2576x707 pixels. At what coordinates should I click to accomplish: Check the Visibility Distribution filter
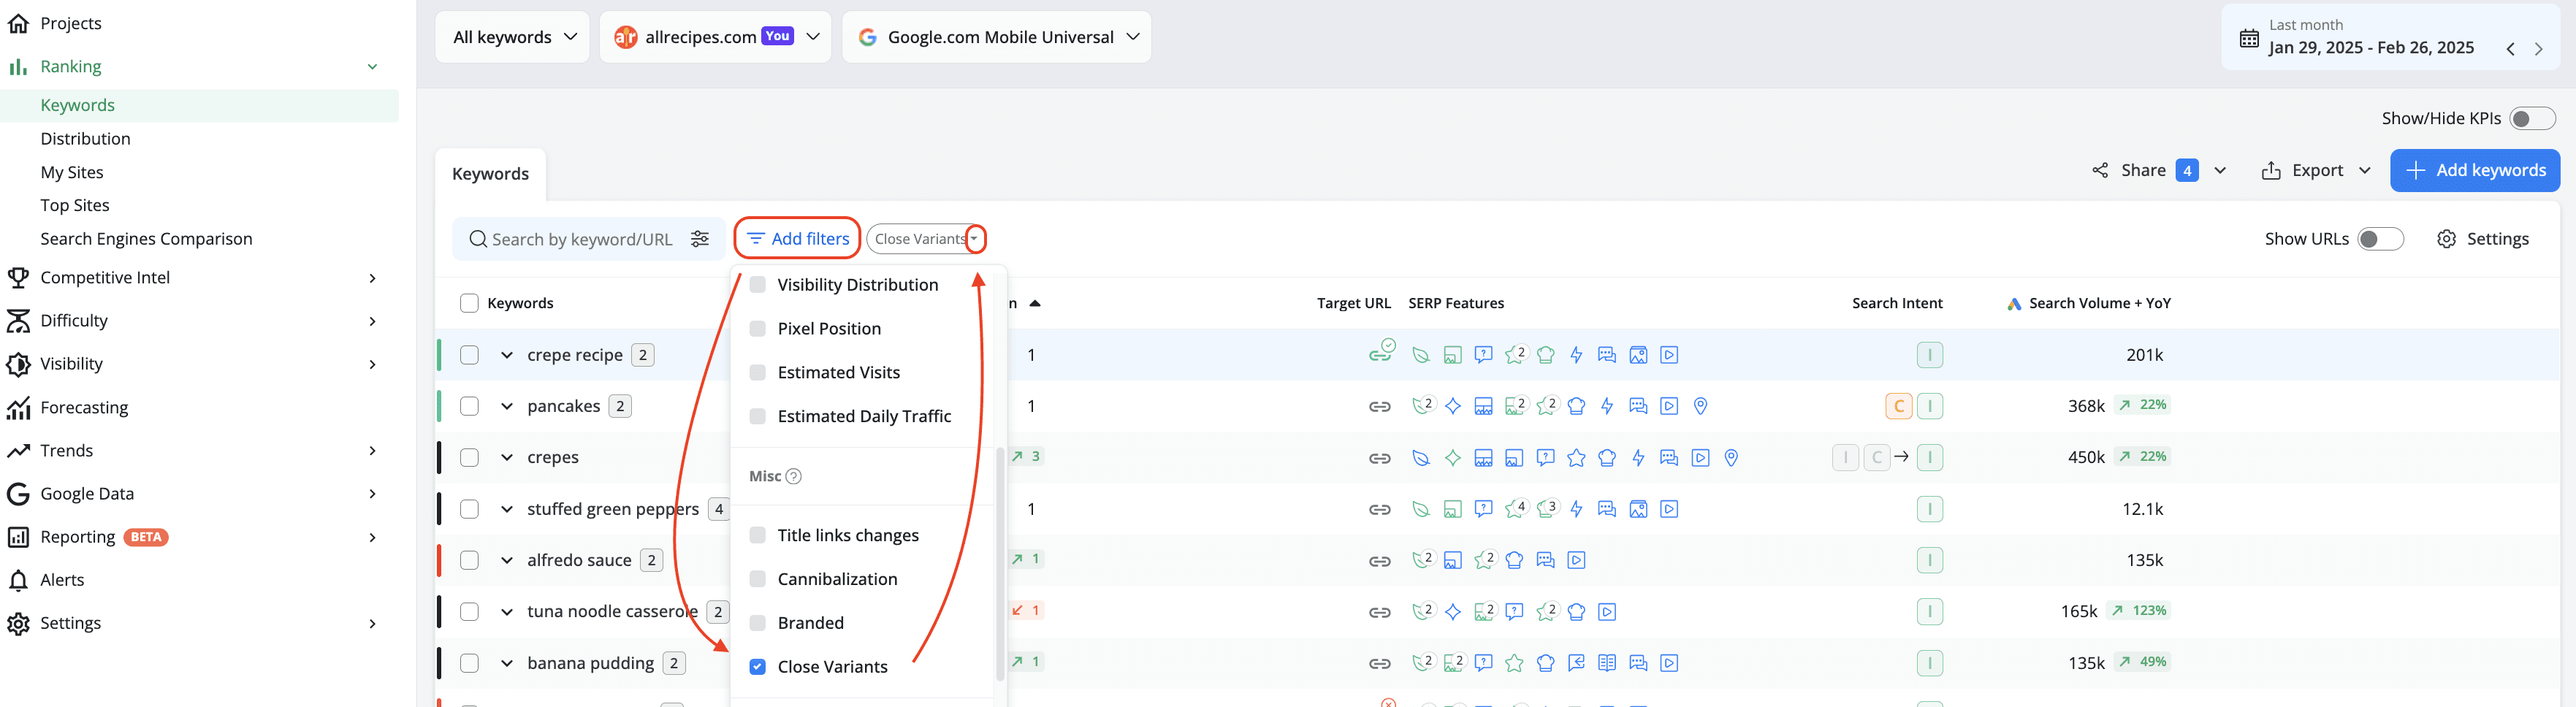(757, 285)
